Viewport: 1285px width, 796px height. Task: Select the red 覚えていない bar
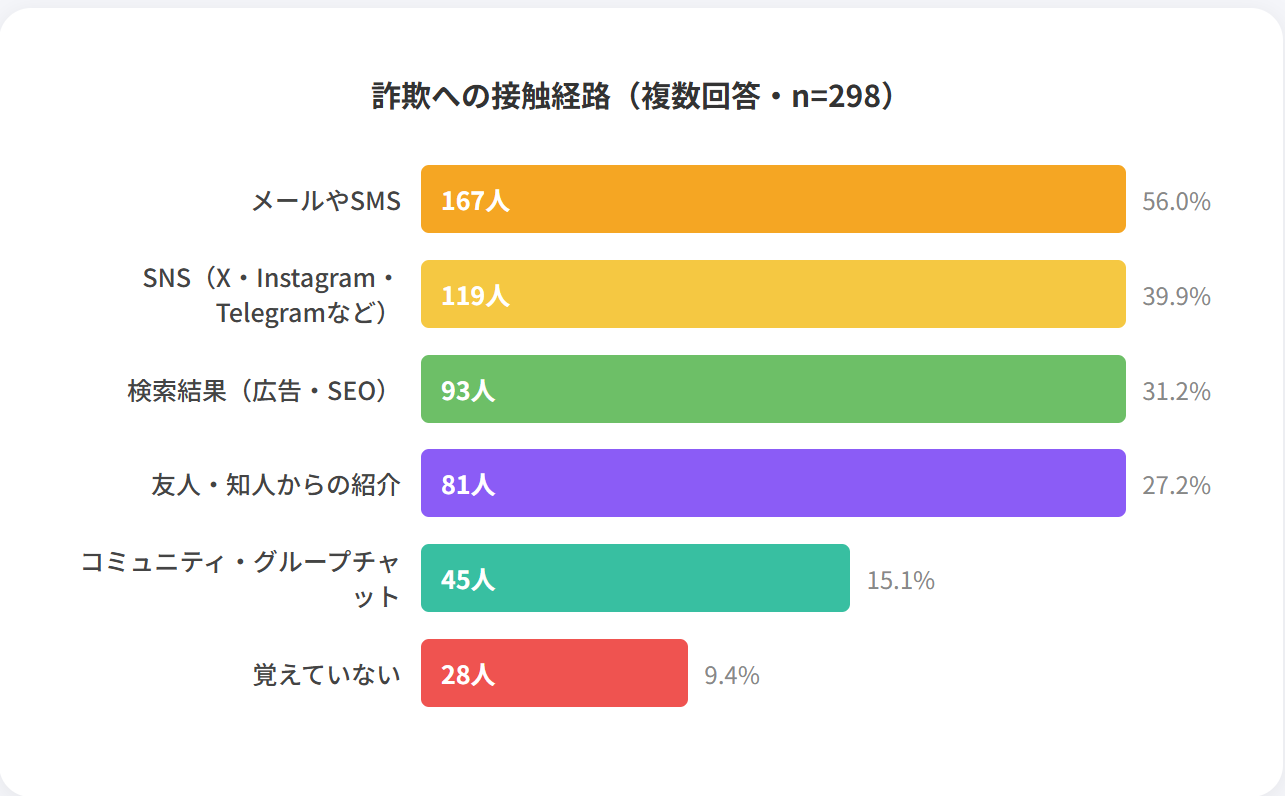(x=554, y=673)
